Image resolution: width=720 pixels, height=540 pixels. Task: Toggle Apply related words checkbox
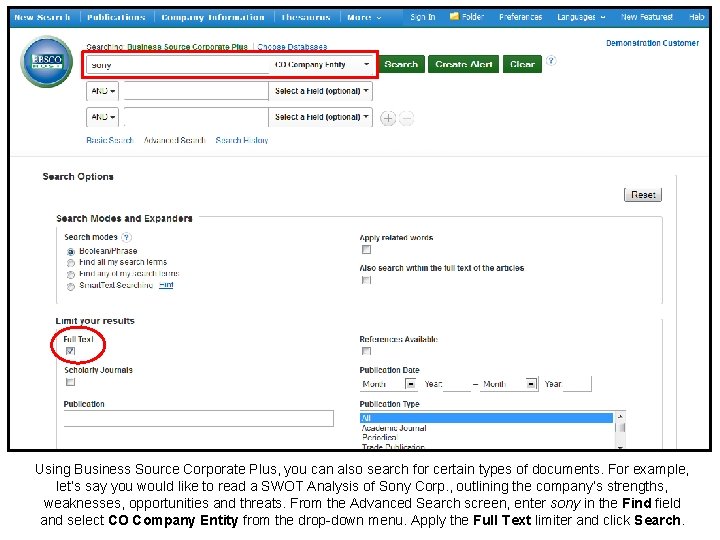(x=366, y=249)
